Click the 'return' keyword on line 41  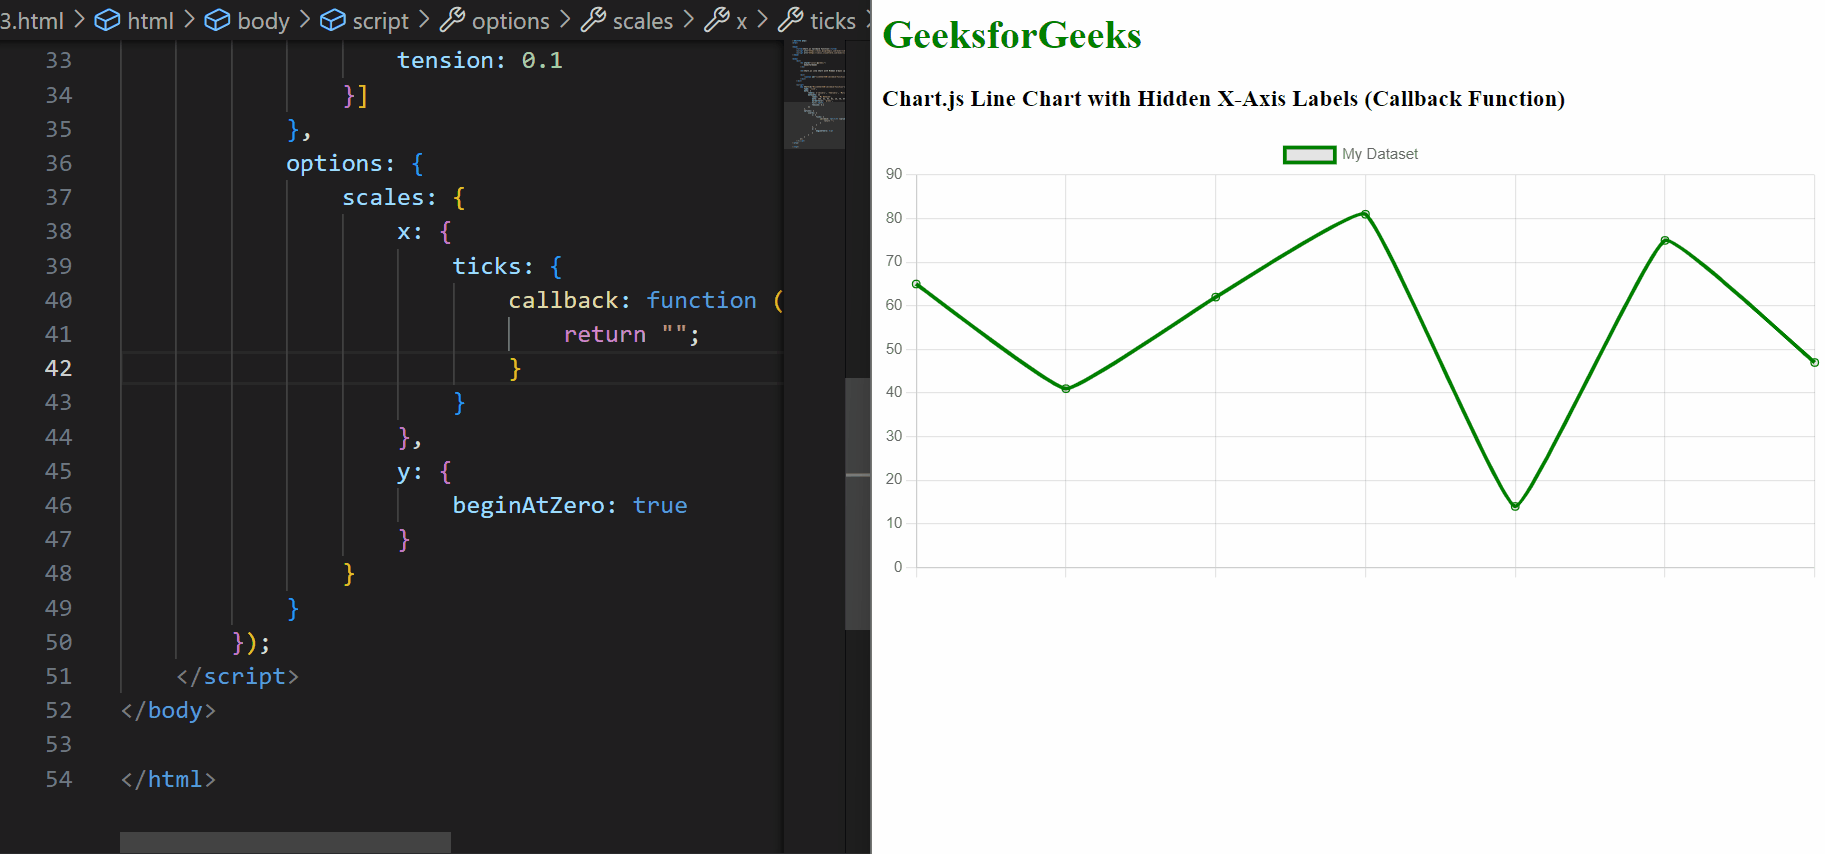pyautogui.click(x=605, y=334)
